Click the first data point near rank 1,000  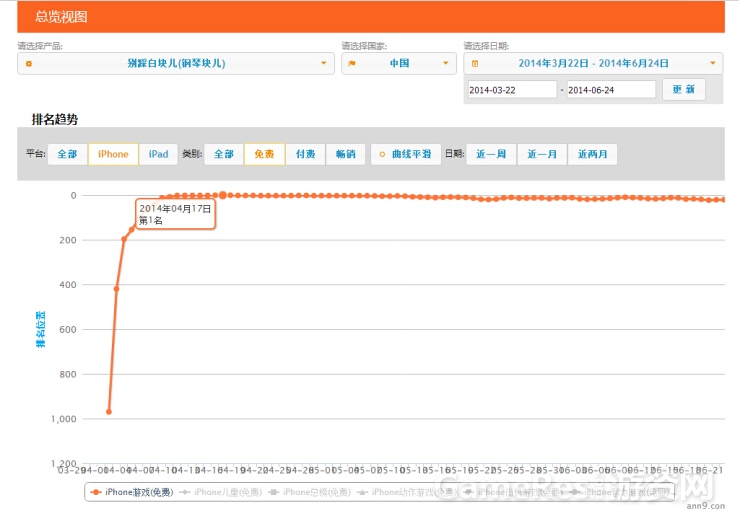click(x=109, y=412)
